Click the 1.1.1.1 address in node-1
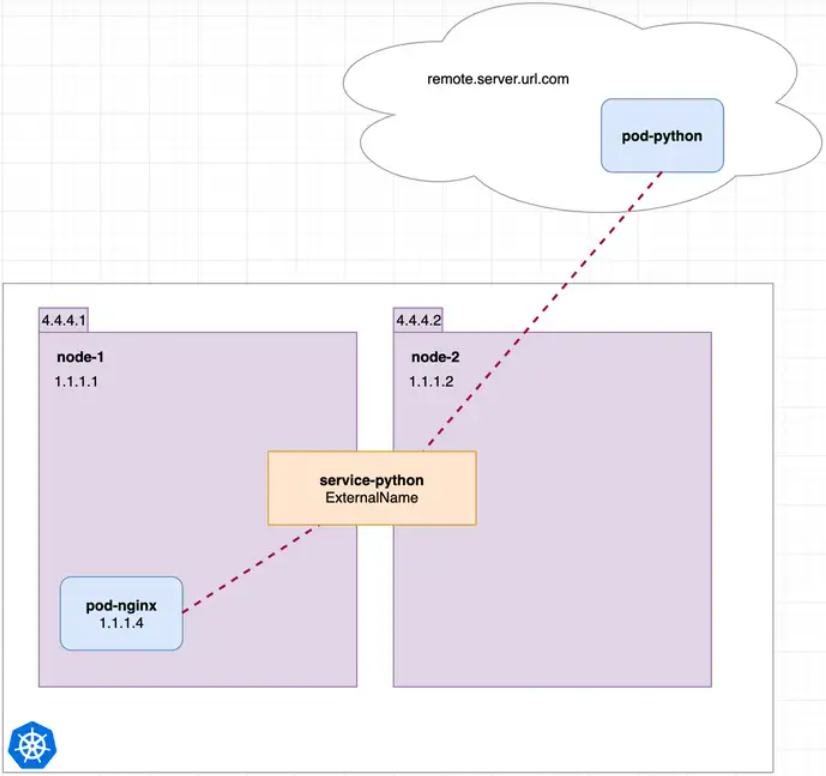This screenshot has width=826, height=776. 77,382
